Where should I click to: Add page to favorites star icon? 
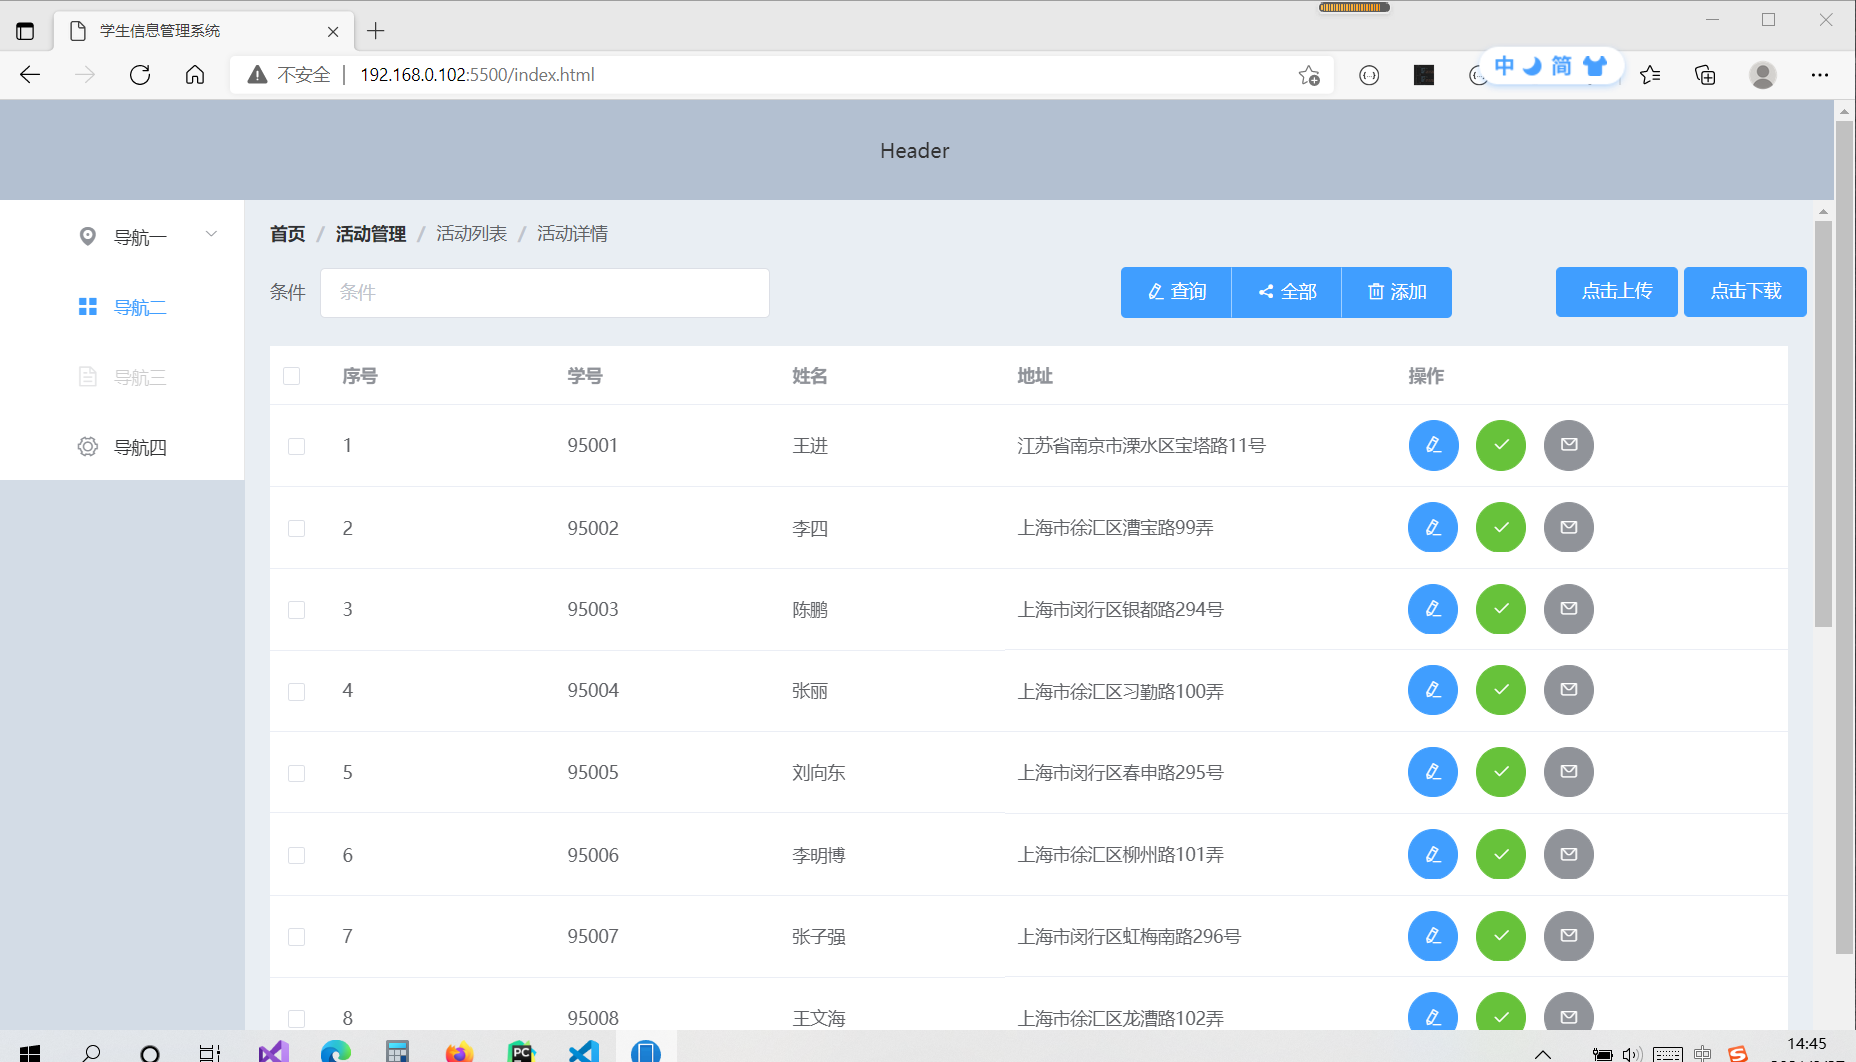1309,75
